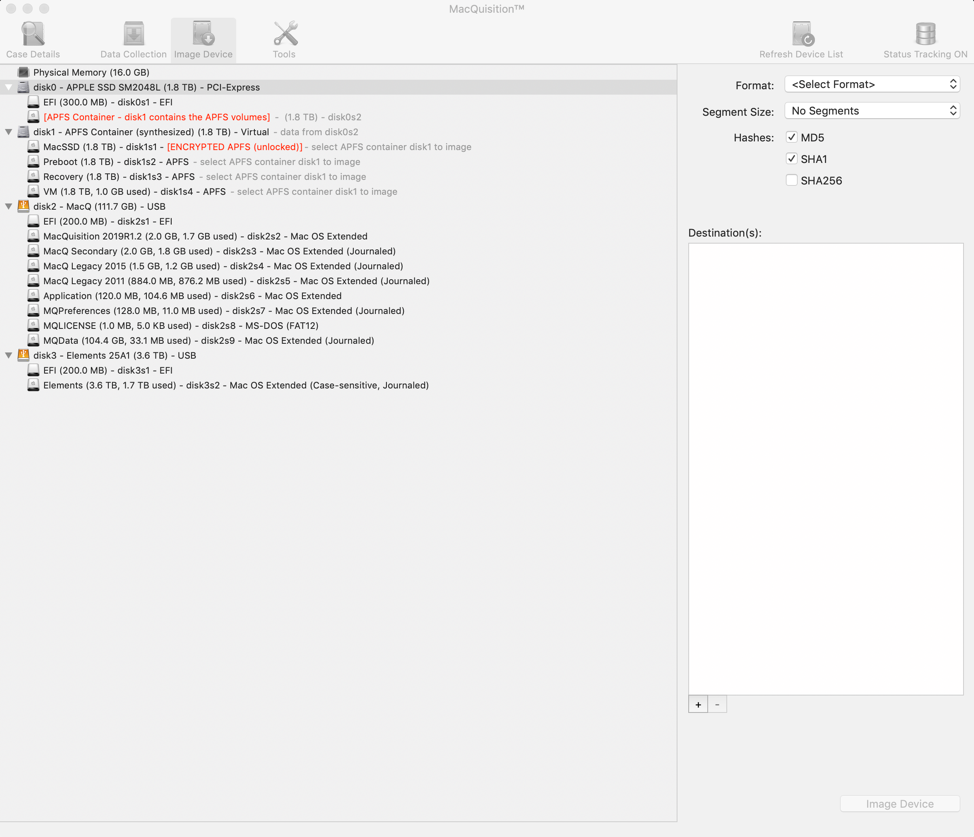The height and width of the screenshot is (837, 974).
Task: Select the Recovery disk1s3 row
Action: 339,176
